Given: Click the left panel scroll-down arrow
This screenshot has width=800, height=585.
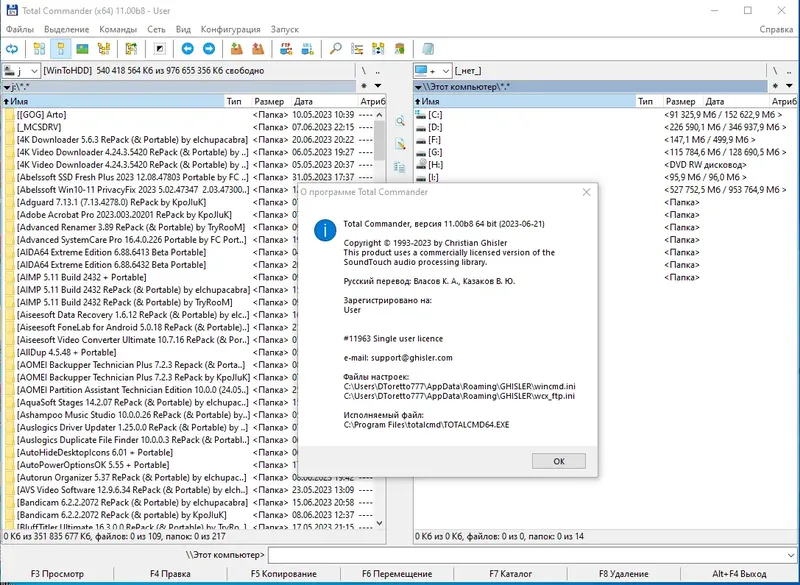Looking at the screenshot, I should pos(379,523).
